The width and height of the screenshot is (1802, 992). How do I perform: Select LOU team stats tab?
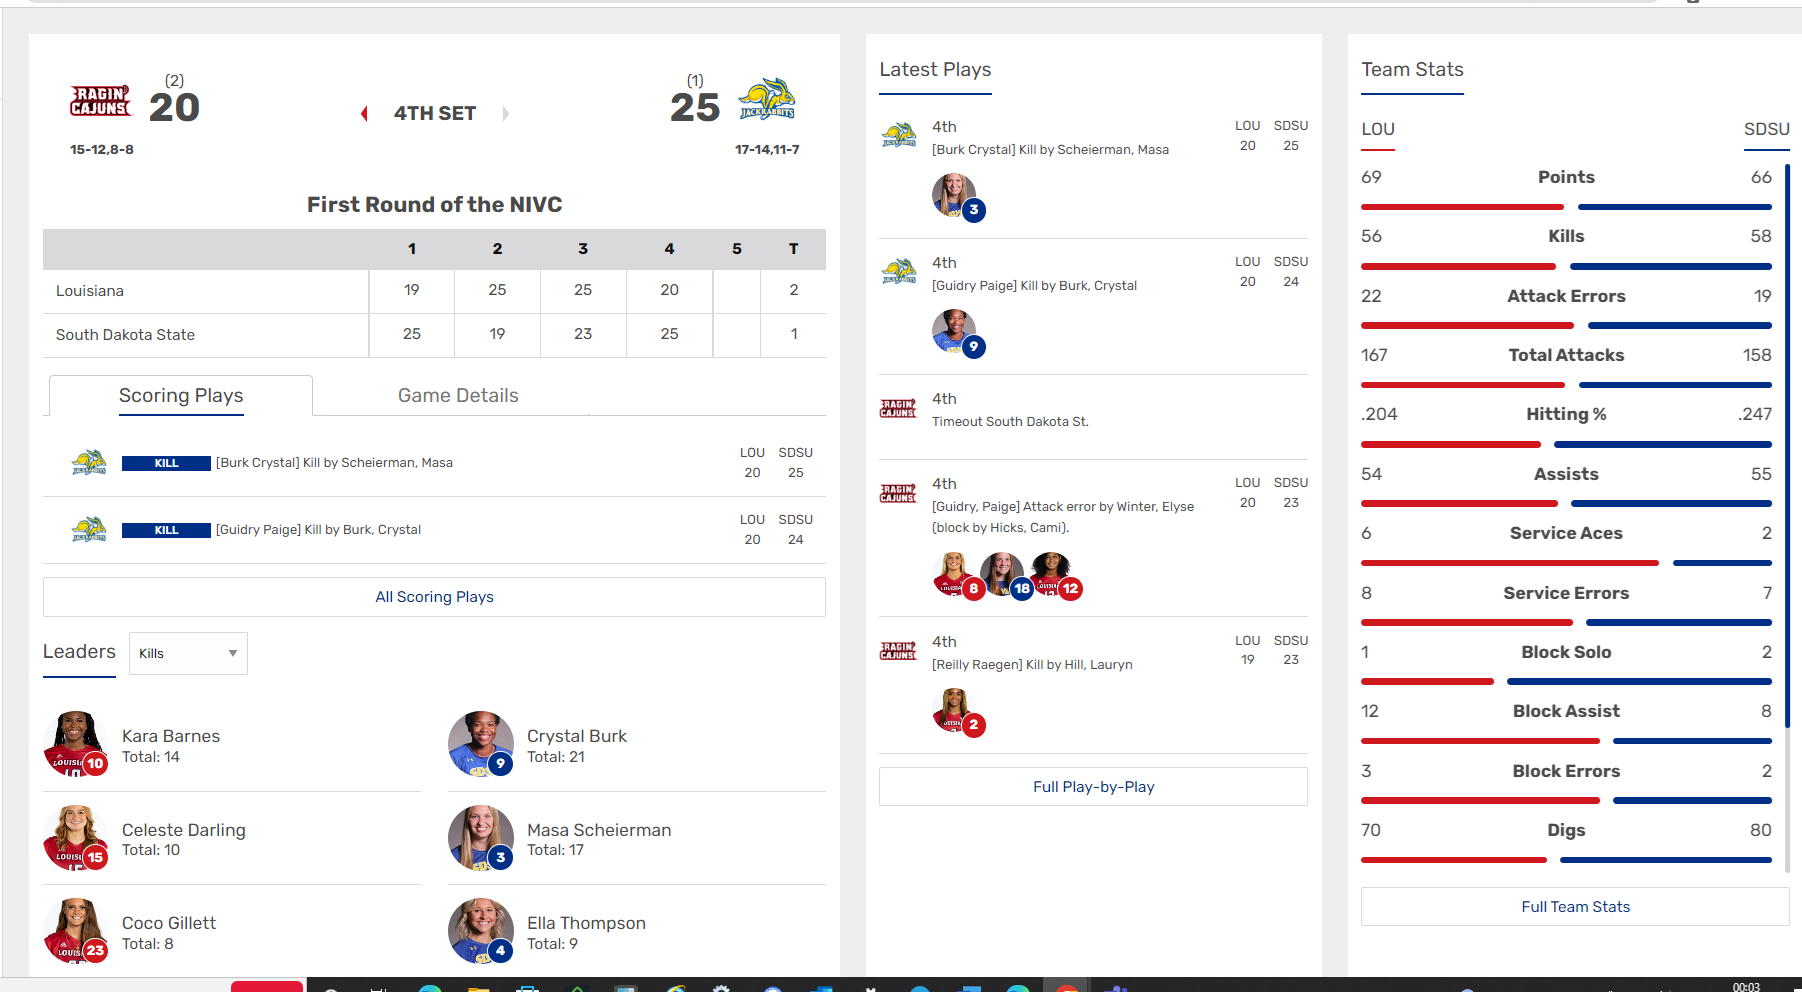click(1378, 130)
